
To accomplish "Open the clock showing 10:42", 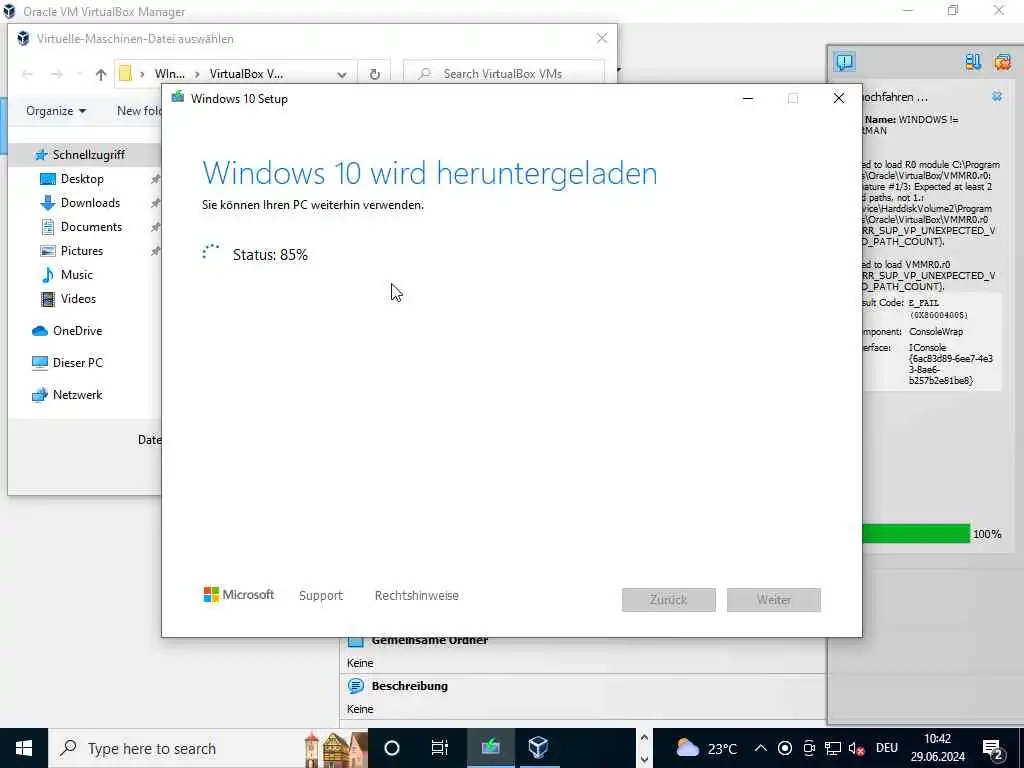I will 937,748.
